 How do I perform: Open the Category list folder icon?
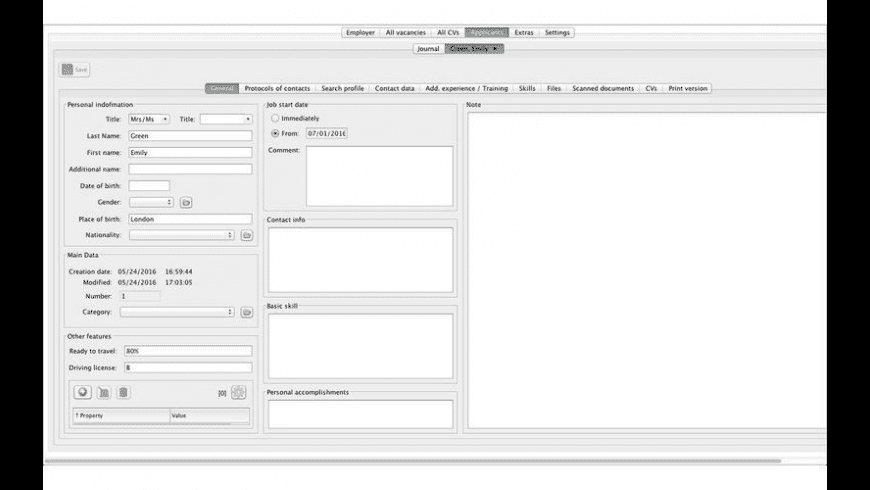[247, 312]
